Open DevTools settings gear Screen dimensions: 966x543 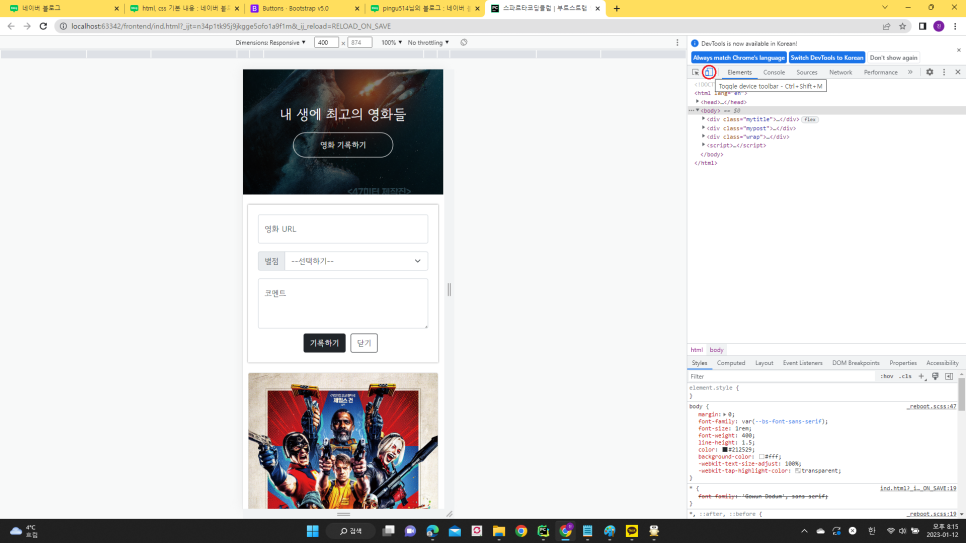pos(930,72)
